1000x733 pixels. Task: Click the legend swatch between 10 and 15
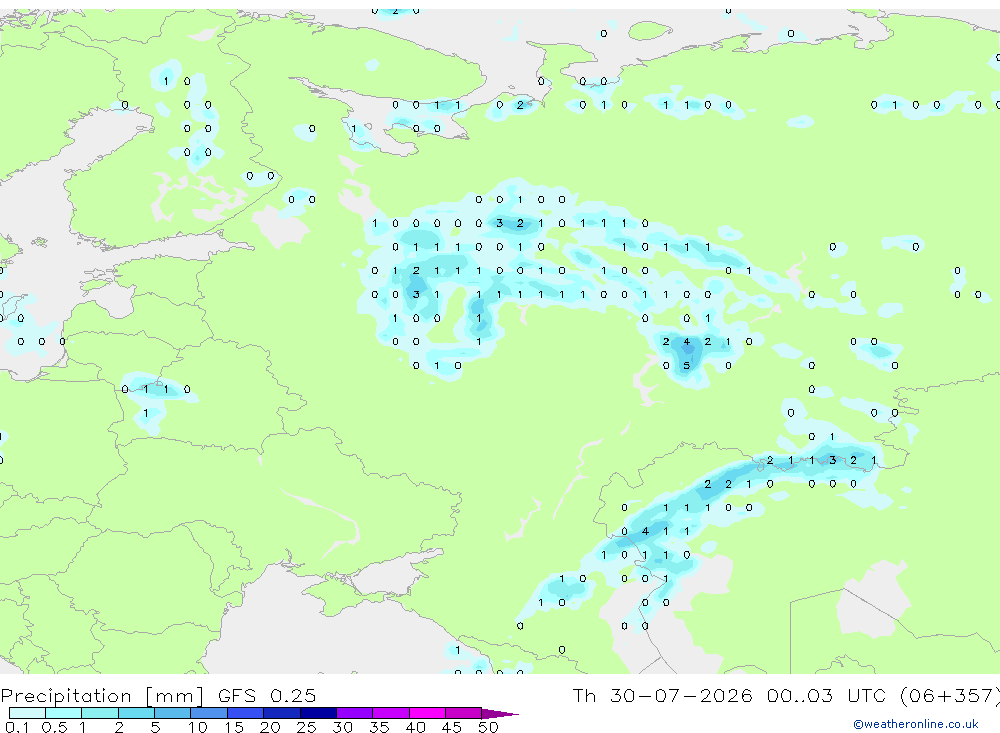click(209, 713)
